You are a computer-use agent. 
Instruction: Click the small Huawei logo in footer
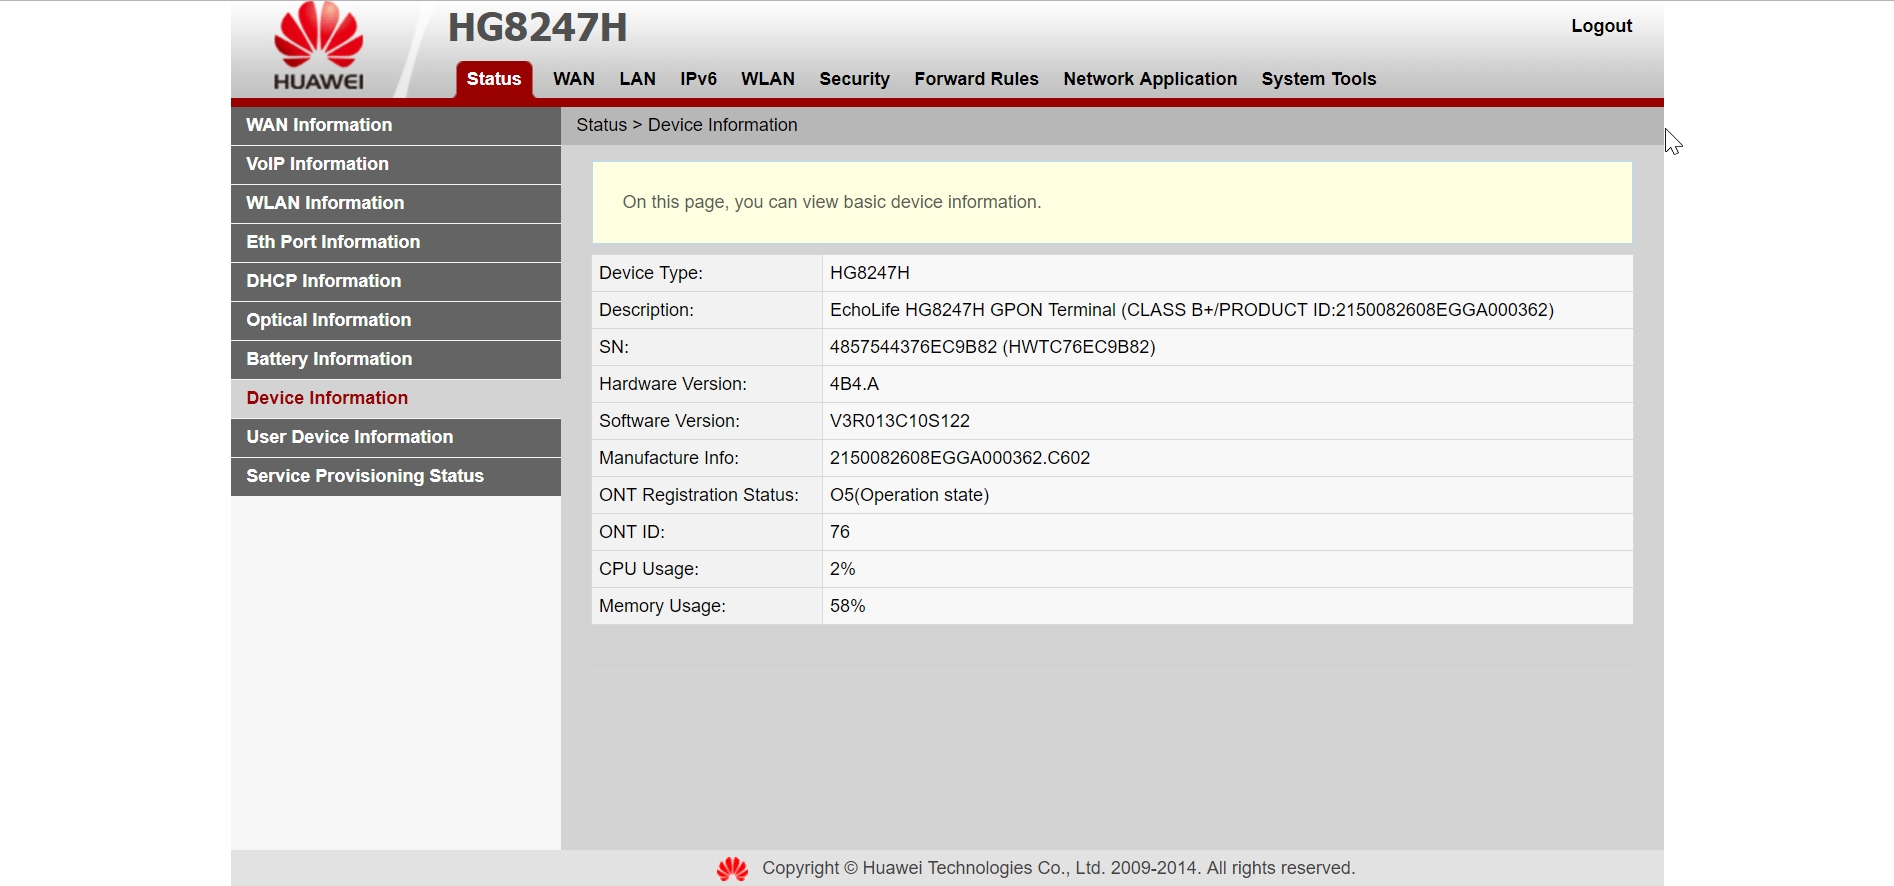[732, 869]
